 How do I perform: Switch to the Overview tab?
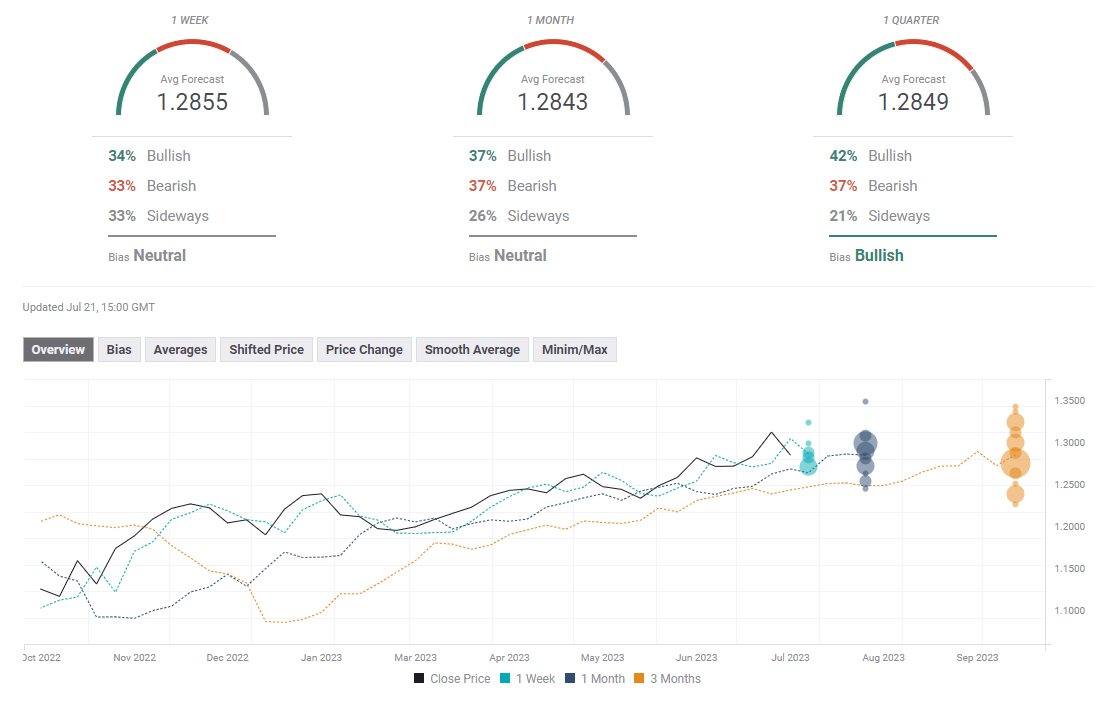point(58,349)
